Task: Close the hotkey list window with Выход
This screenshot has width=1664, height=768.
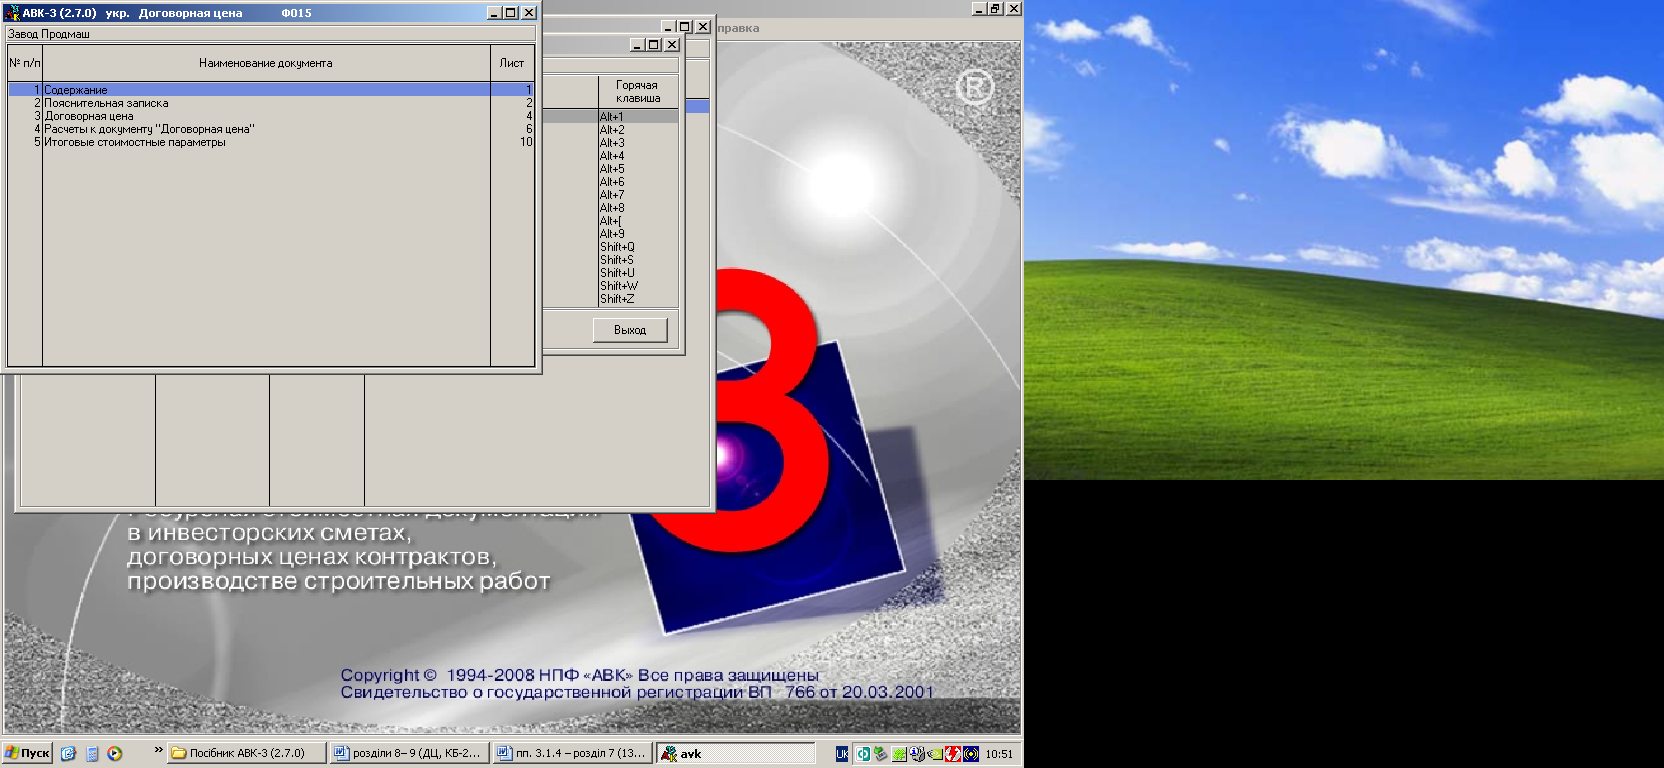Action: pyautogui.click(x=630, y=330)
